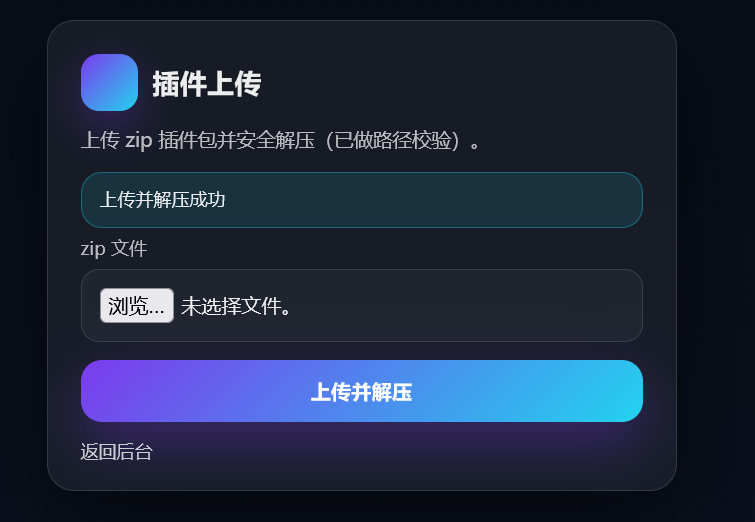Click the teal 上传并解压成功 message box
Screen dimensions: 755x522
(362, 200)
